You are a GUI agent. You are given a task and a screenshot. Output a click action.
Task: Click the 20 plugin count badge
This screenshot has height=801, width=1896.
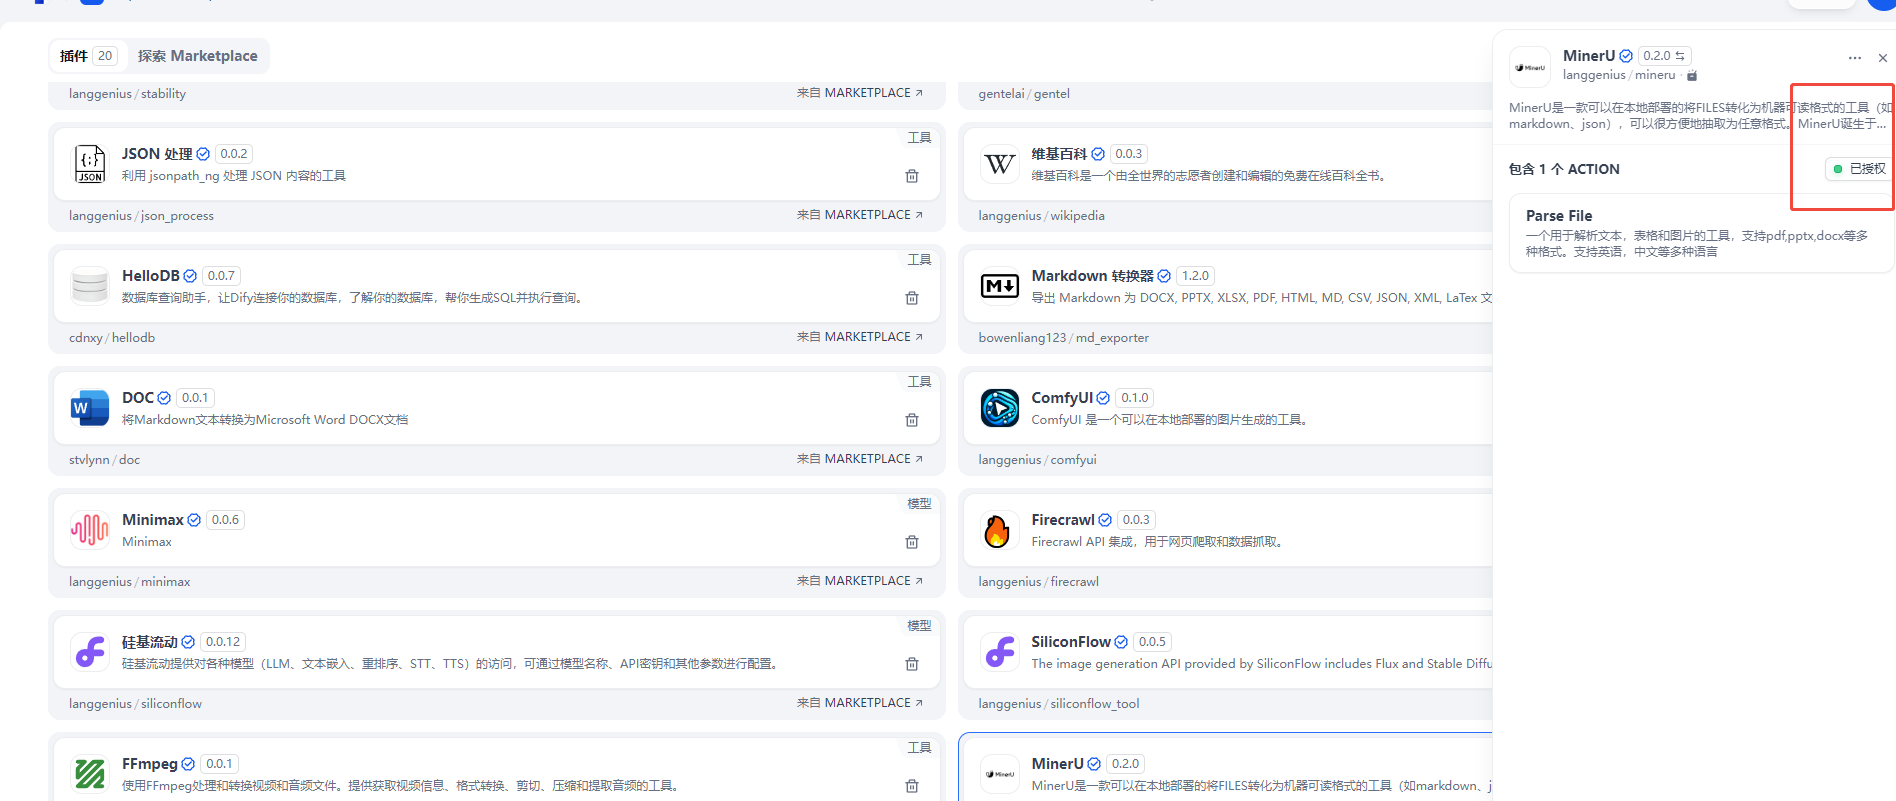pos(105,56)
